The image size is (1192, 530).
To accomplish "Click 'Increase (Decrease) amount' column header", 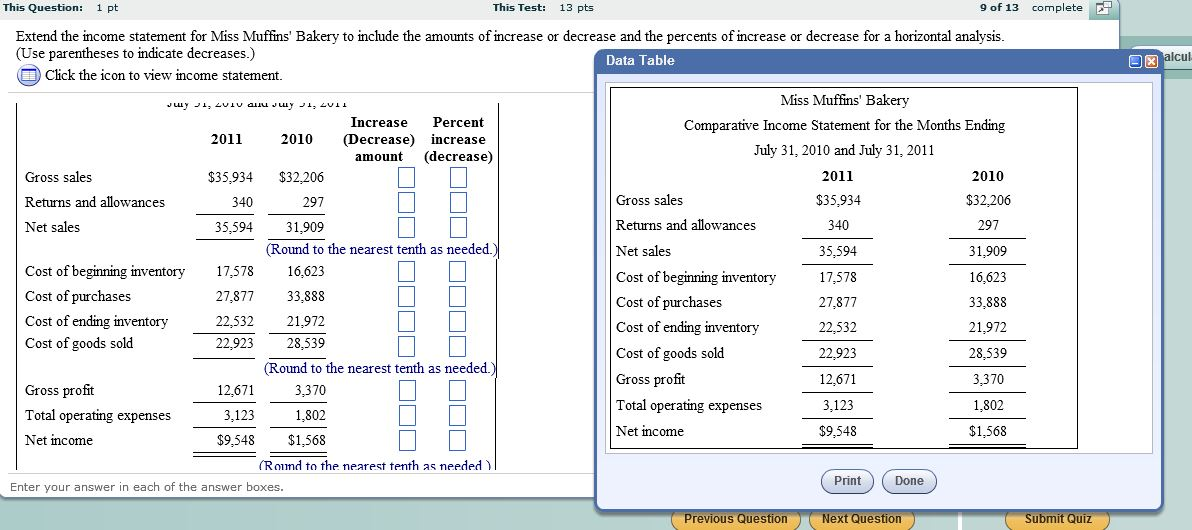I will 379,139.
